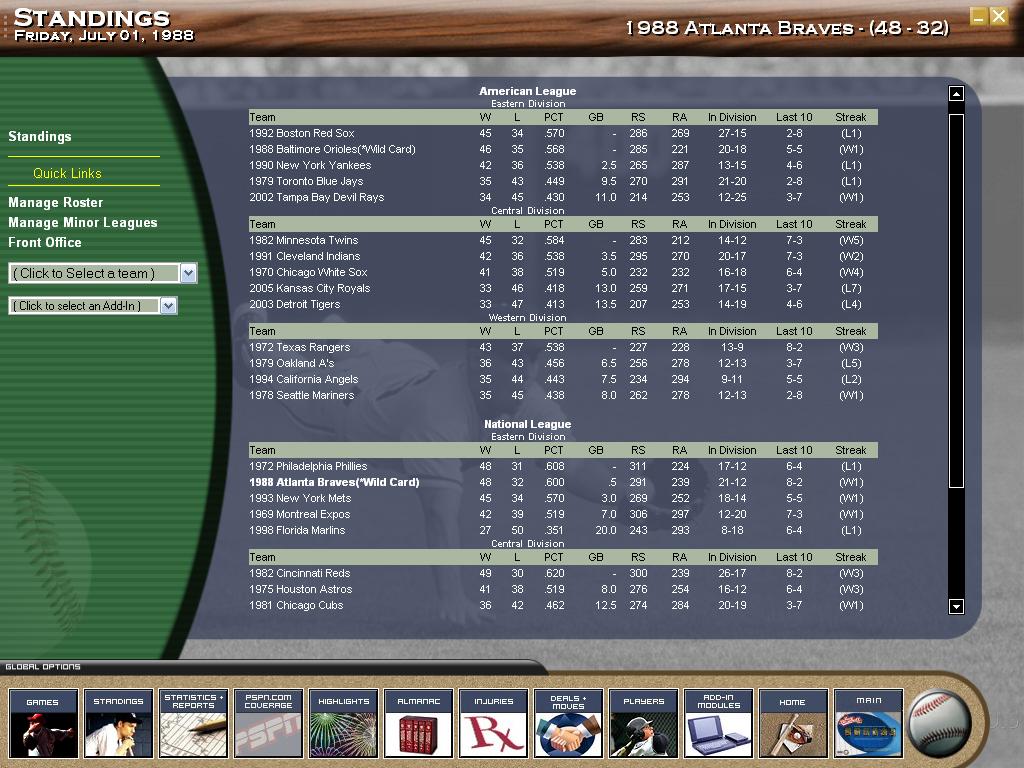The width and height of the screenshot is (1024, 768).
Task: Click (L7) streak for Kansas City Royals
Action: coord(851,288)
